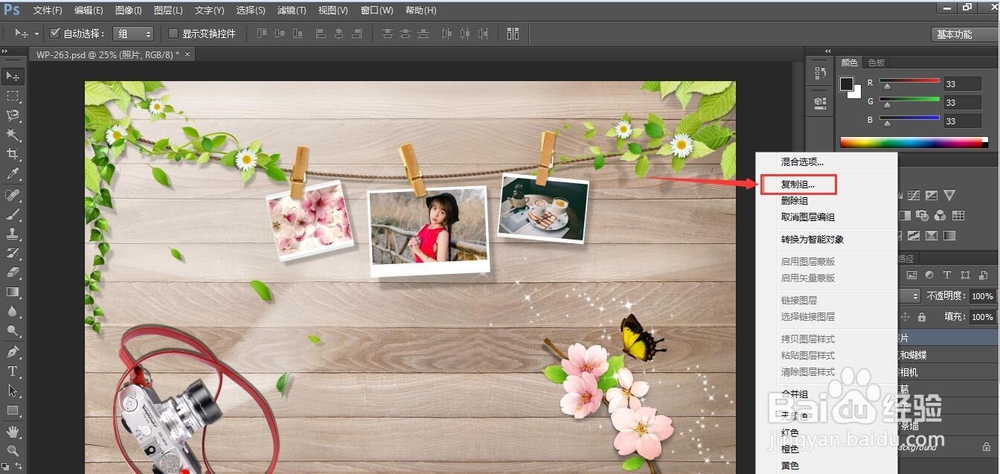
Task: Select the Pen tool
Action: (x=13, y=352)
